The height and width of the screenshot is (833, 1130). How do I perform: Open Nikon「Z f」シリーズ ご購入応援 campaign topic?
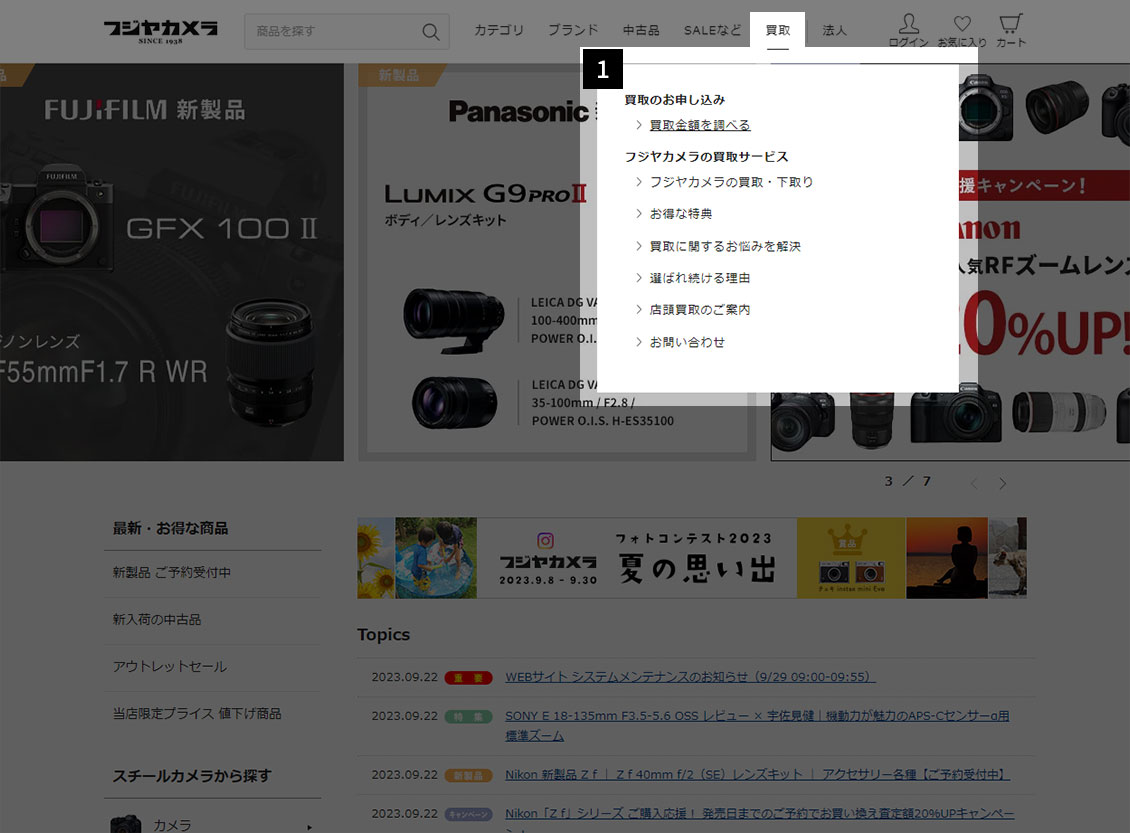(760, 821)
